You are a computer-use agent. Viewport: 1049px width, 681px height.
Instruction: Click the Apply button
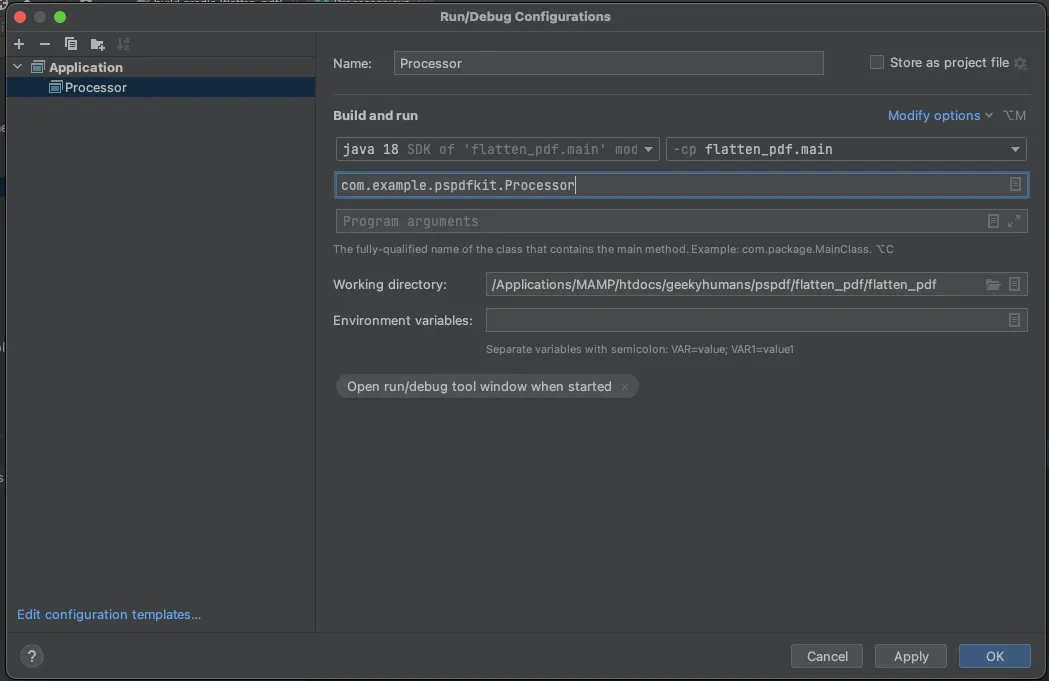click(x=911, y=656)
